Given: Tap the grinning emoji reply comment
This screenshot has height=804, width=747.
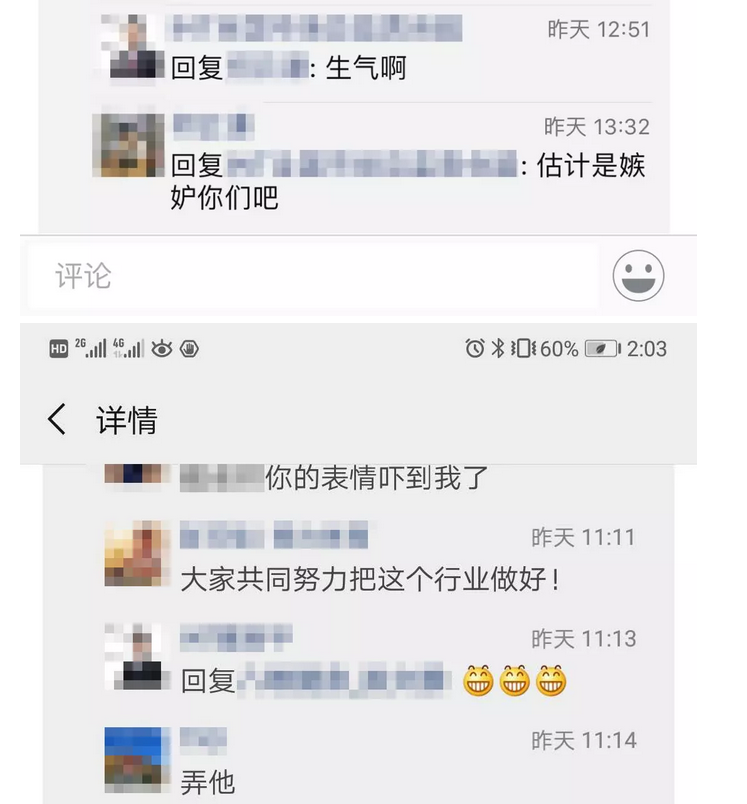Looking at the screenshot, I should pos(374,681).
